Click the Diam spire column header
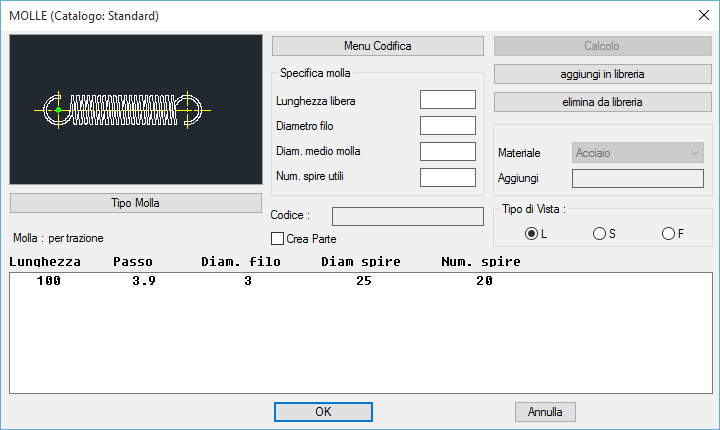Screen dimensions: 720x430 coord(360,262)
